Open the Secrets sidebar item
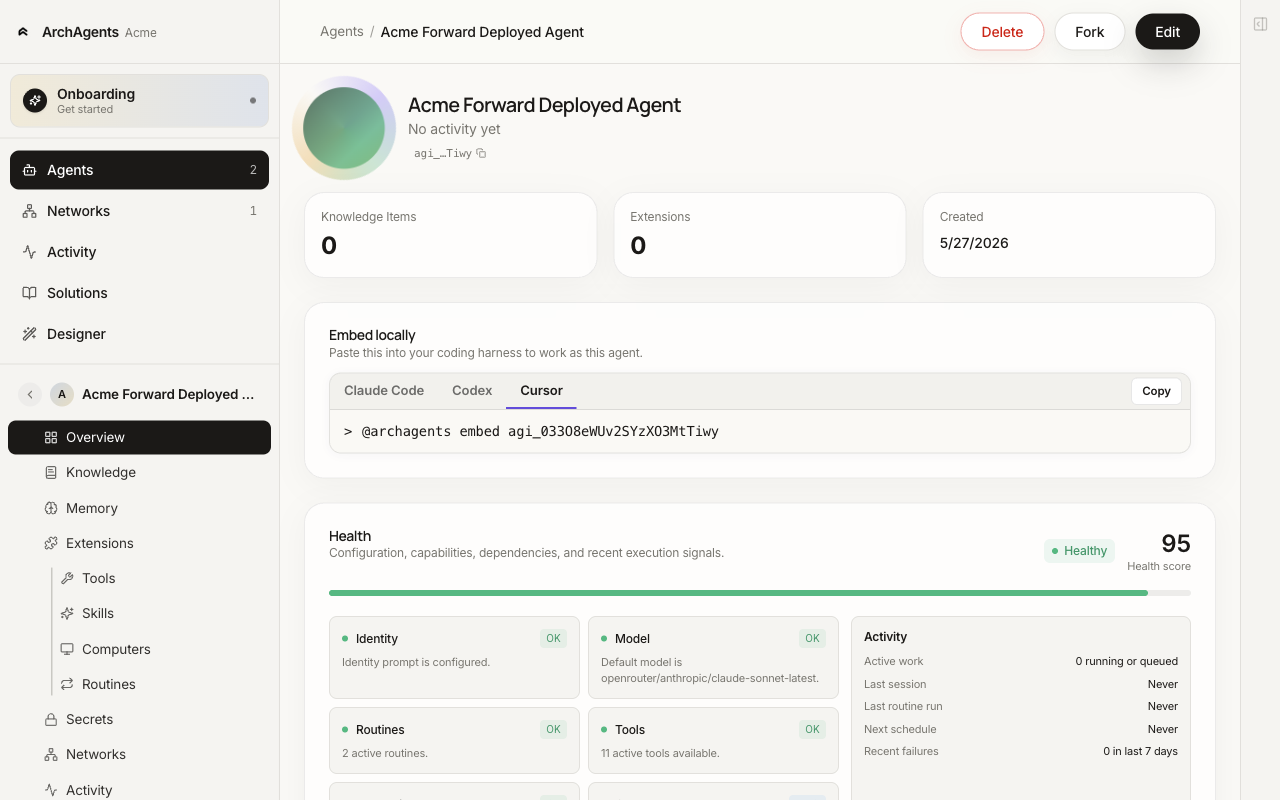1280x800 pixels. coord(139,719)
